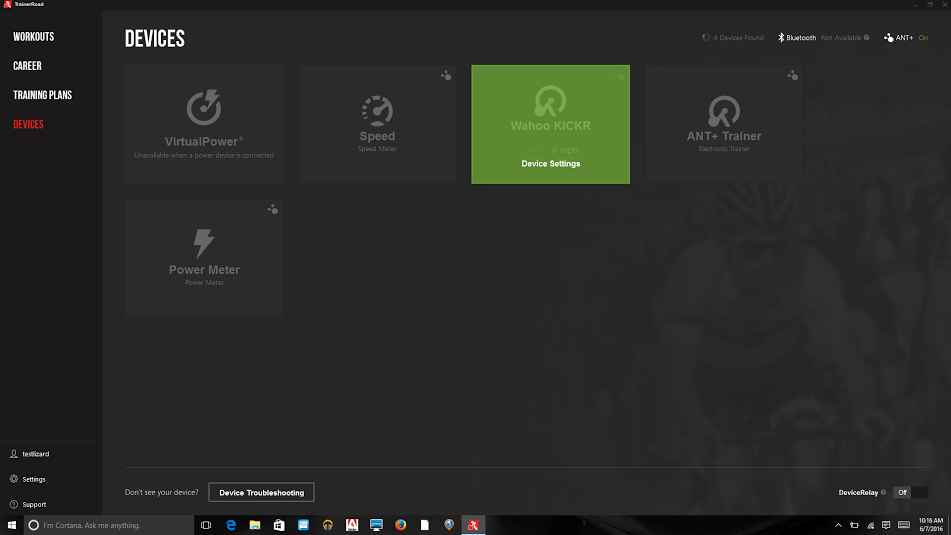Open Adobe app from the taskbar
Image resolution: width=951 pixels, height=535 pixels.
352,525
